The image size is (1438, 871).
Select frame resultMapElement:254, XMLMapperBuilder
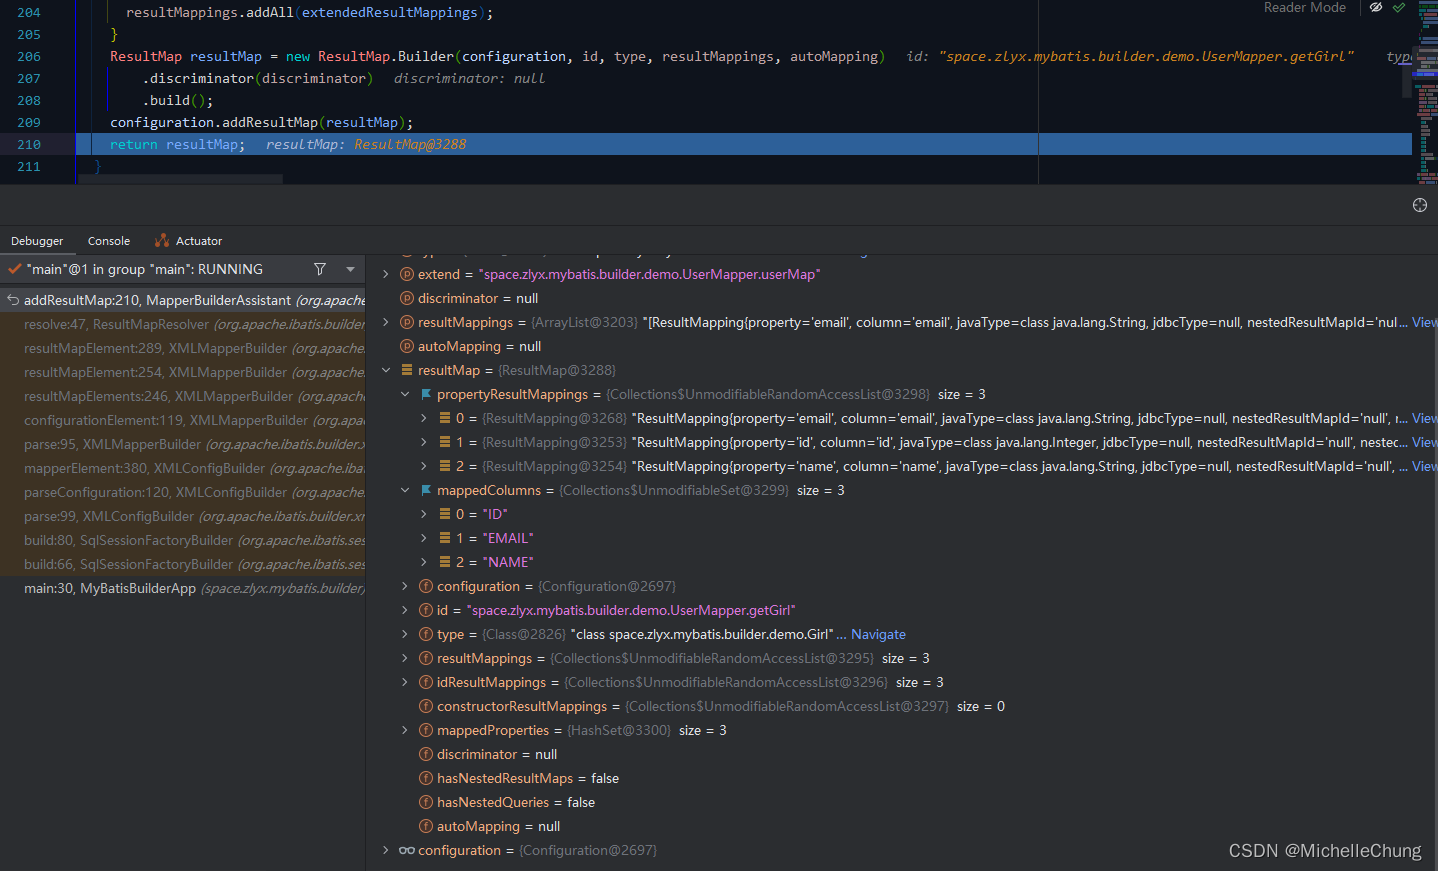182,372
